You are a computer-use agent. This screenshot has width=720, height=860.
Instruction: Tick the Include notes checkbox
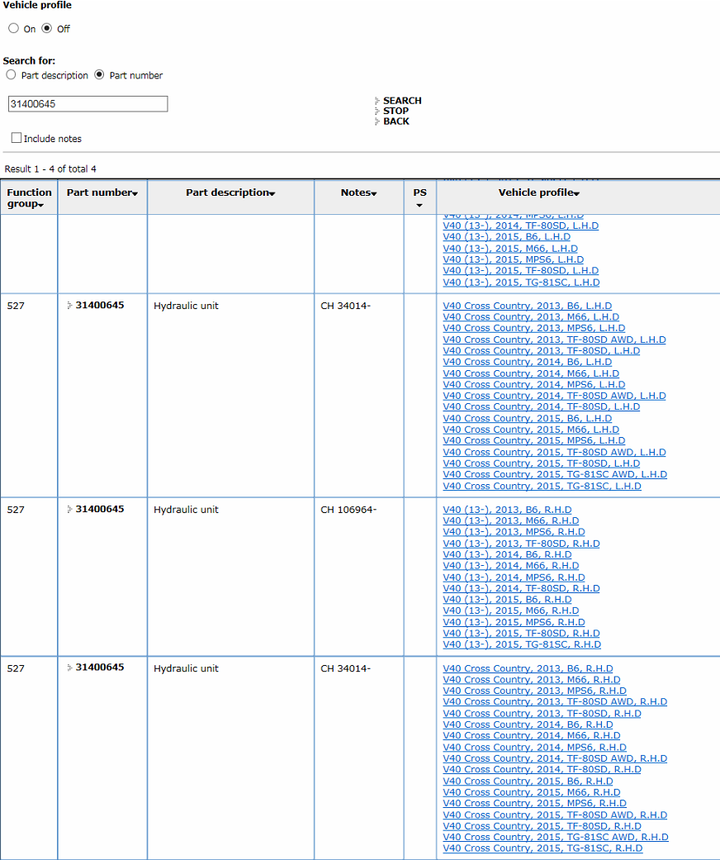(x=16, y=138)
